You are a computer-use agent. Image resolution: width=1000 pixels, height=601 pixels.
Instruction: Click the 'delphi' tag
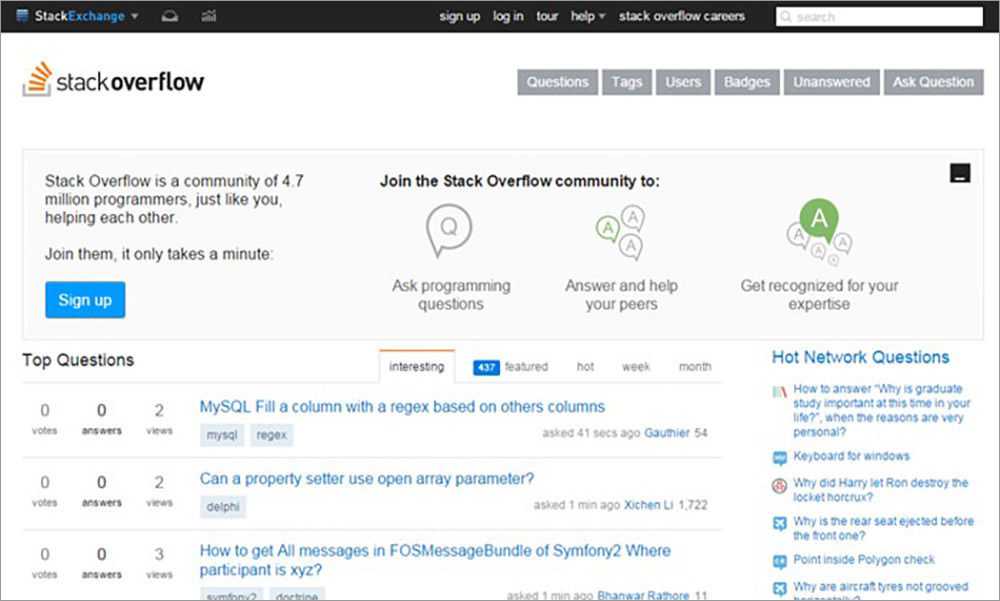[x=223, y=507]
